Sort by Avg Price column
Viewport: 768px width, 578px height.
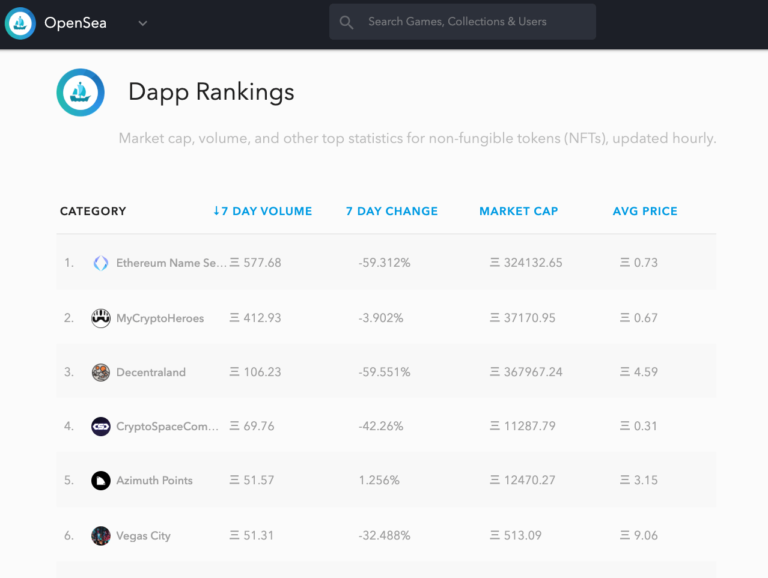pyautogui.click(x=645, y=211)
